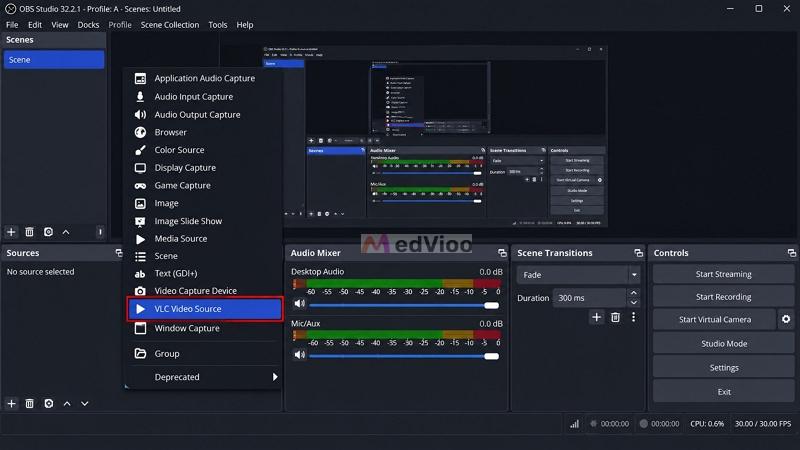The height and width of the screenshot is (450, 800).
Task: Click Start Streaming
Action: [723, 274]
